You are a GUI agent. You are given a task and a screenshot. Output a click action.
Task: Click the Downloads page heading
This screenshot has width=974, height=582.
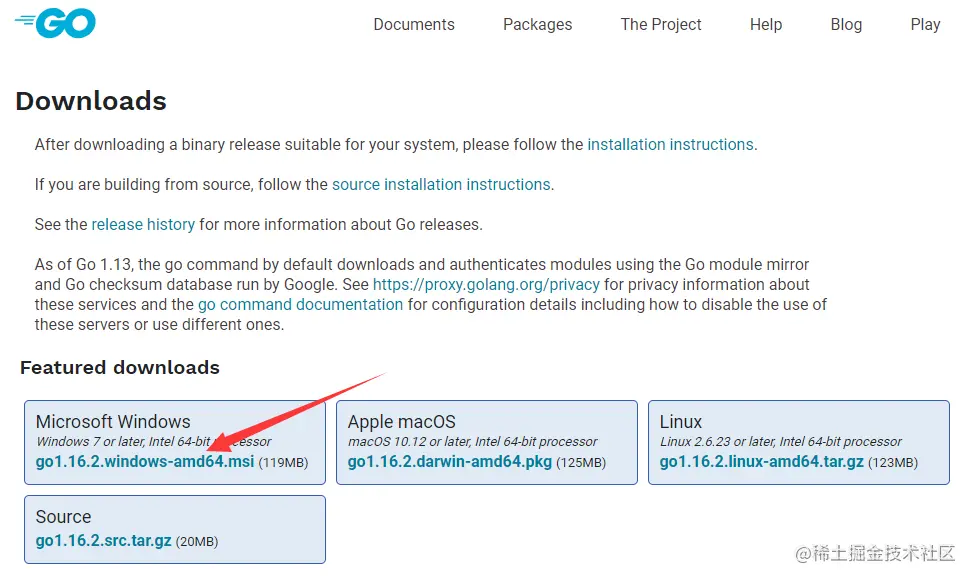pyautogui.click(x=91, y=101)
